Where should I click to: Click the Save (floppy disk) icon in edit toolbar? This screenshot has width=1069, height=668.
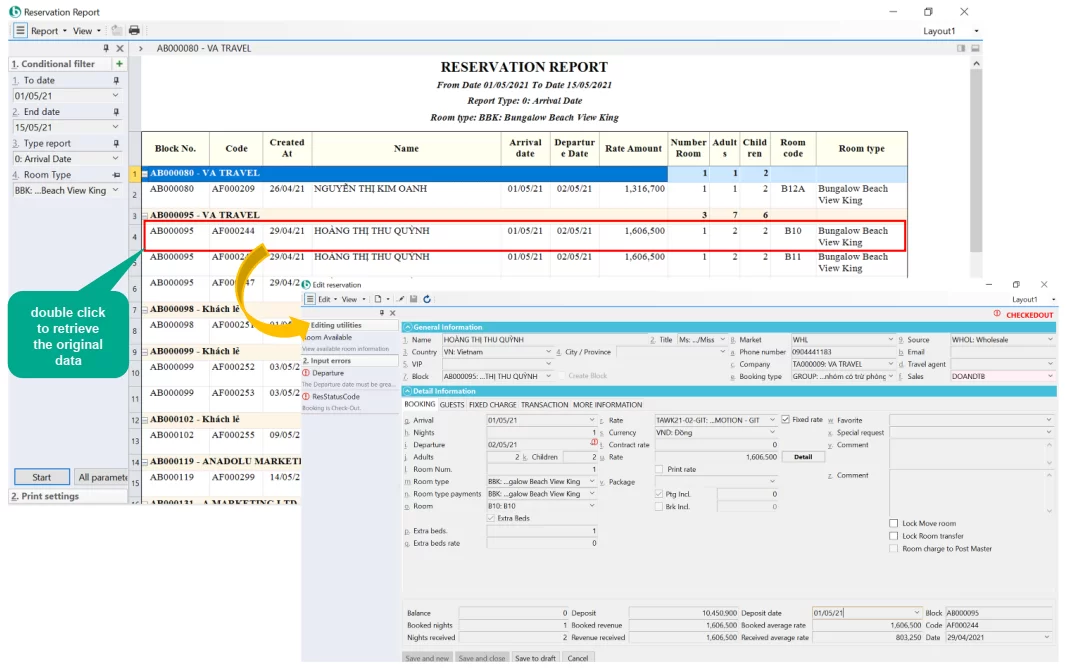(413, 299)
